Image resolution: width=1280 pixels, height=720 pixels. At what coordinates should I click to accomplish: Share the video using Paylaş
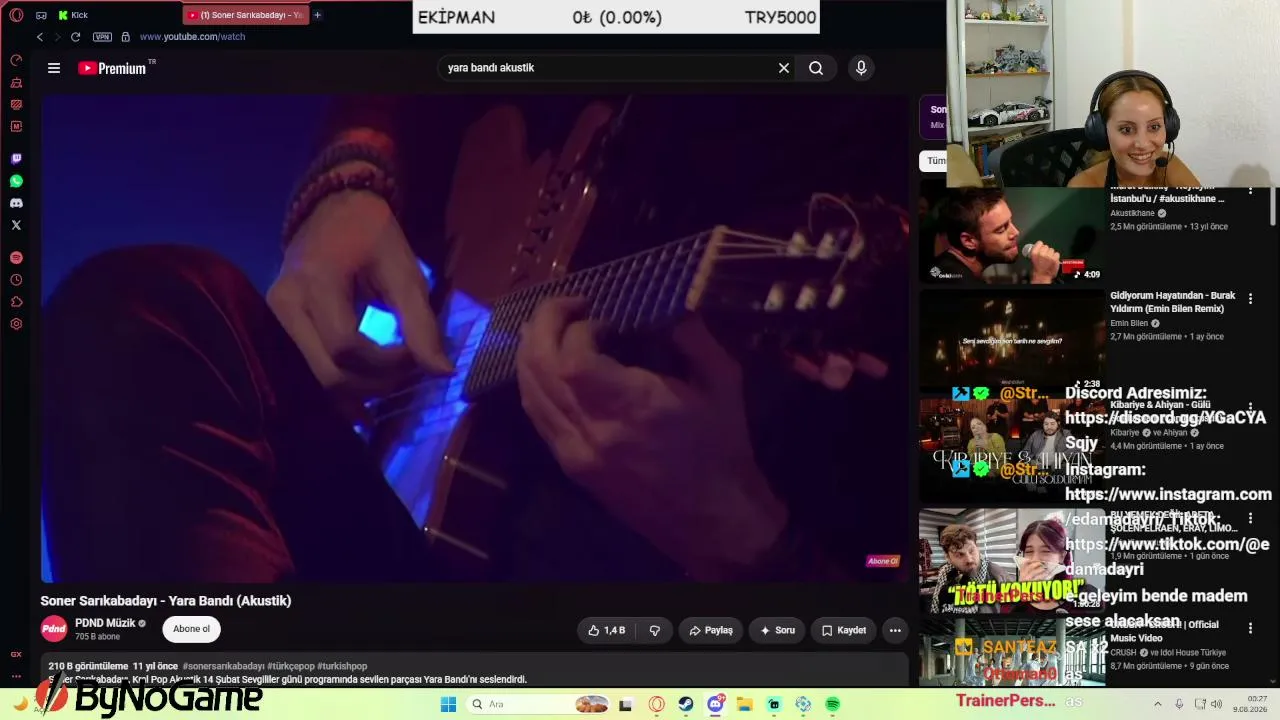tap(711, 630)
